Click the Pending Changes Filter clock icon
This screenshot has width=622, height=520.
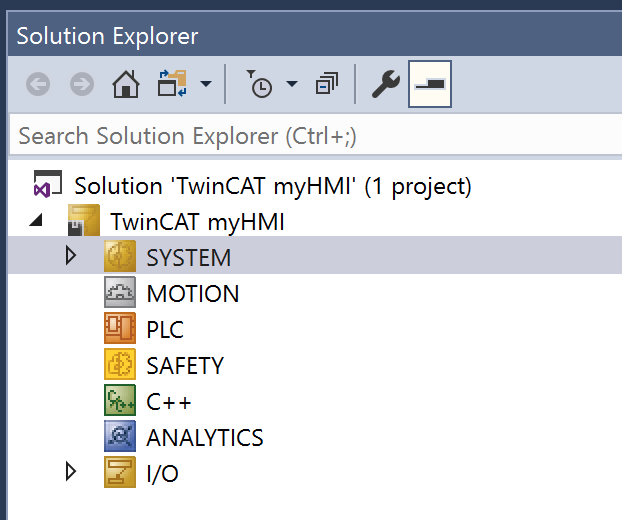[259, 84]
